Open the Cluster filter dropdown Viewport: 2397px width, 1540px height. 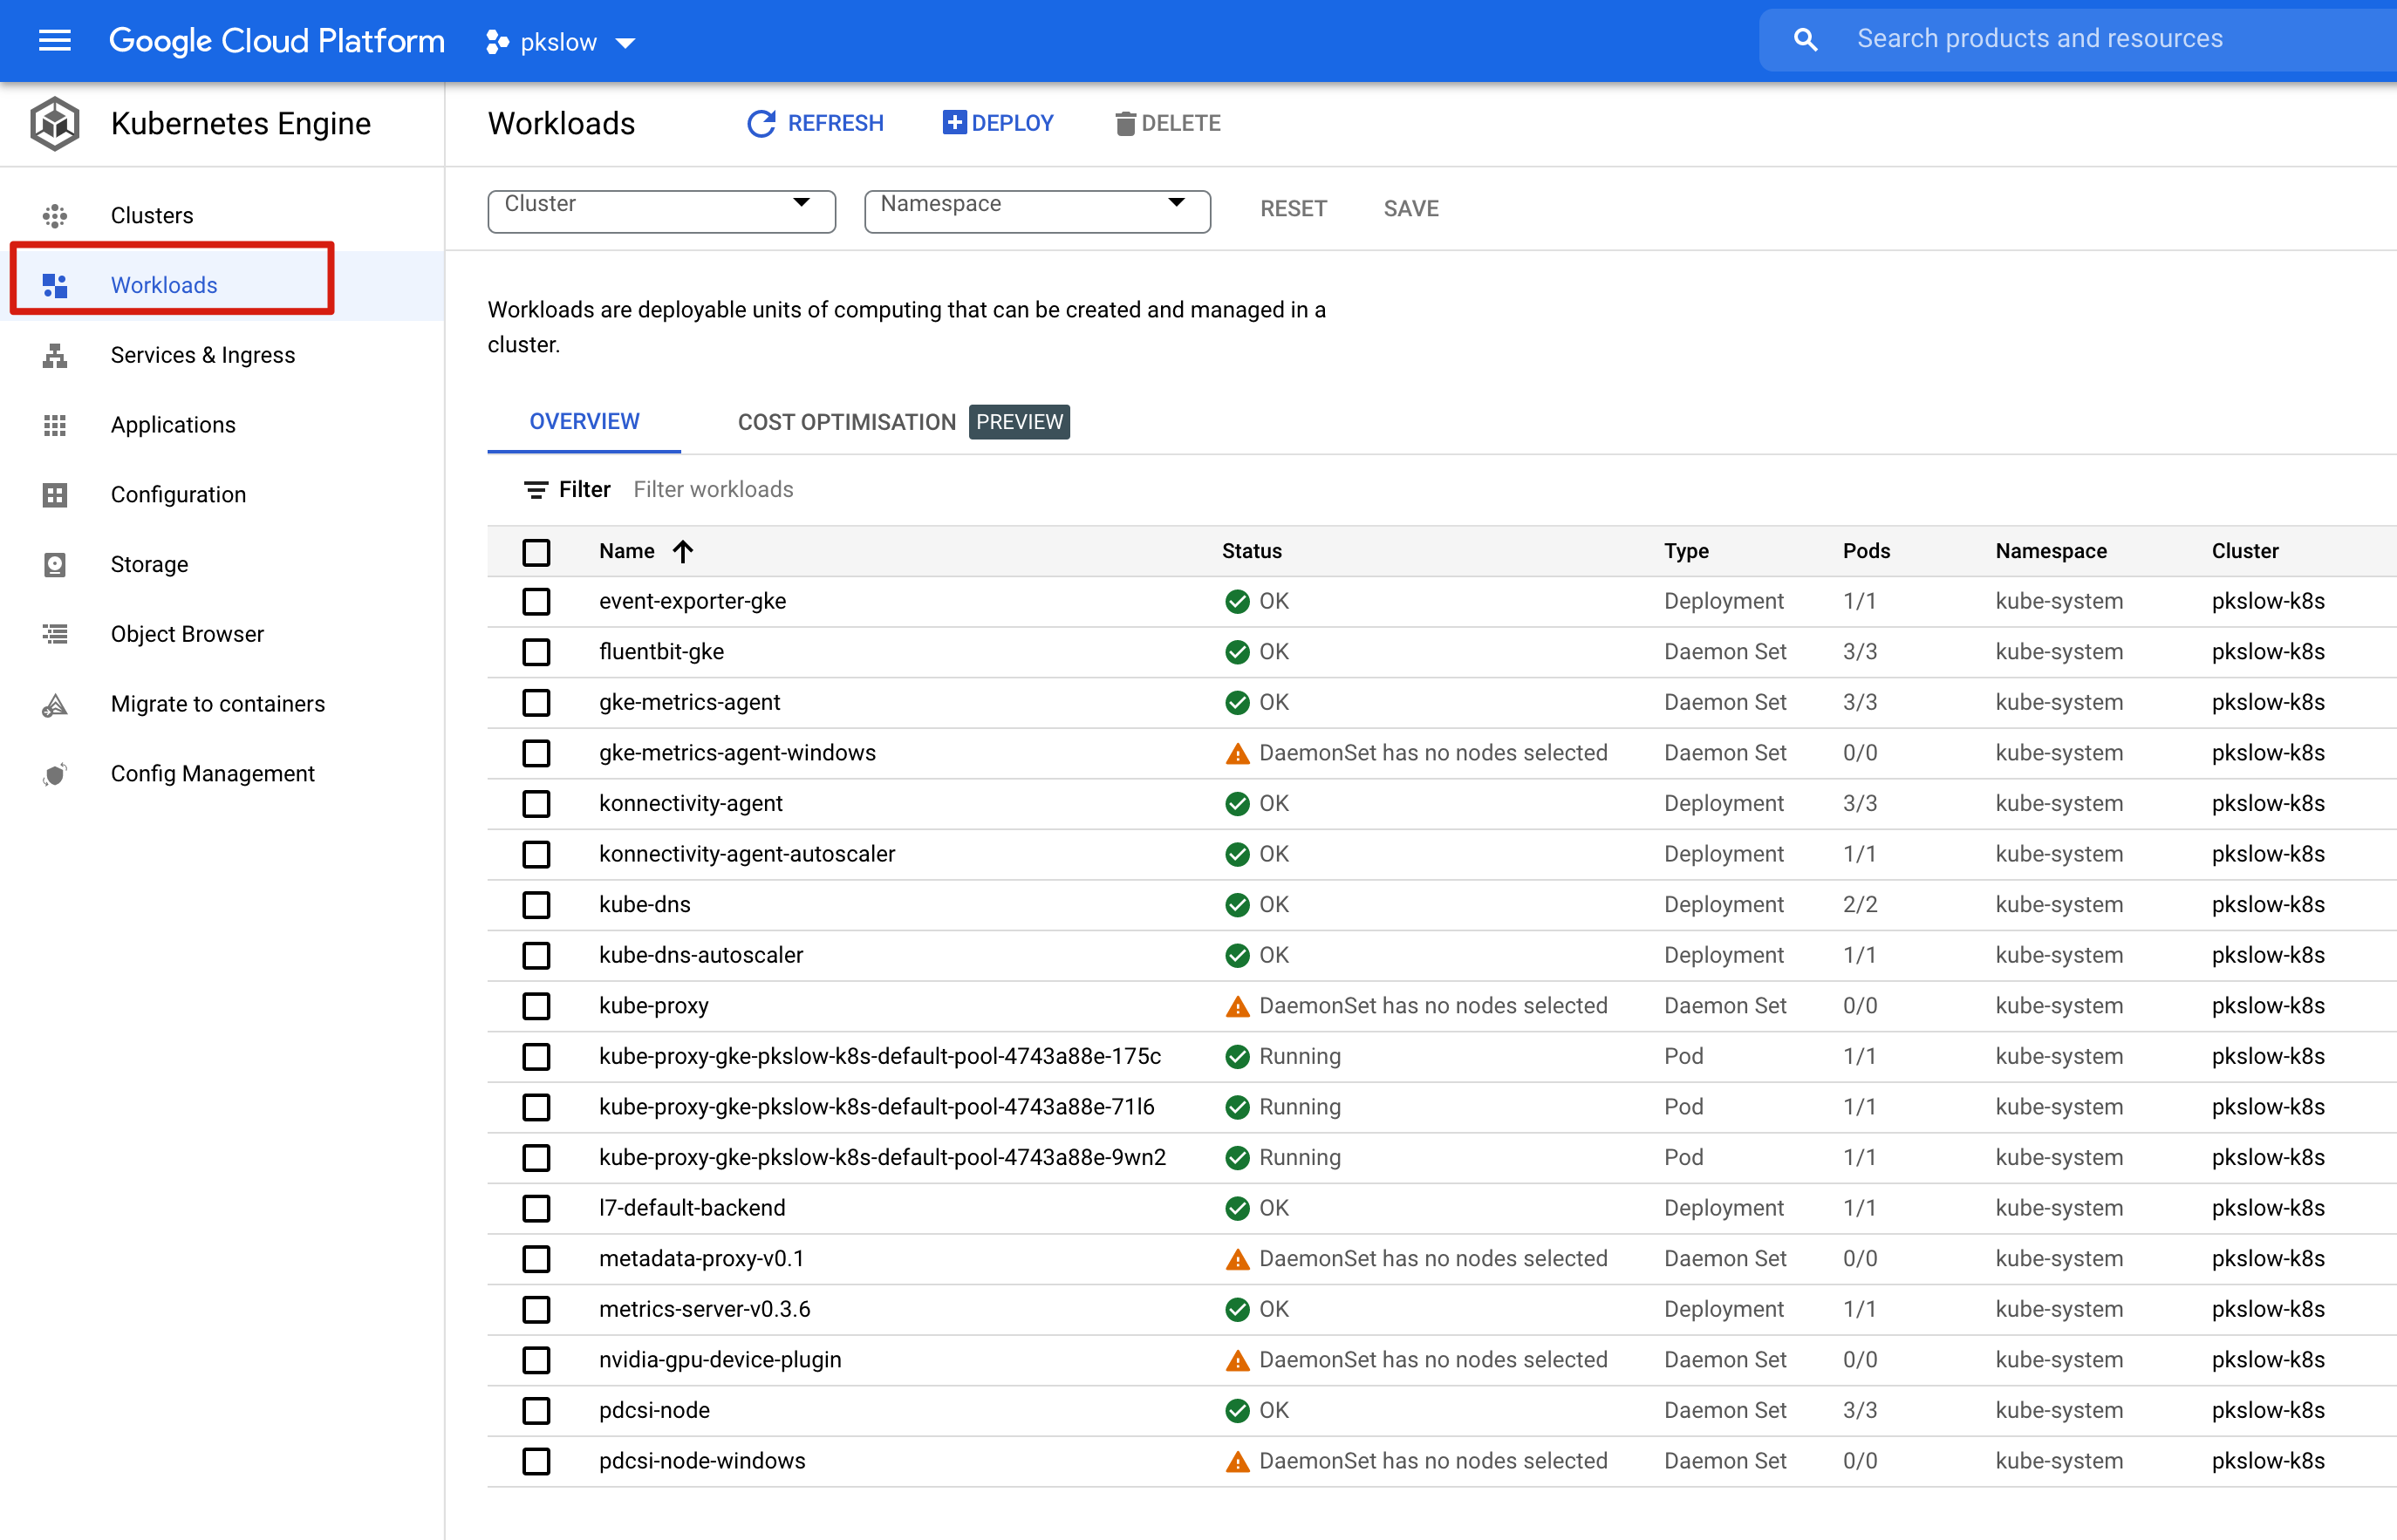coord(661,210)
